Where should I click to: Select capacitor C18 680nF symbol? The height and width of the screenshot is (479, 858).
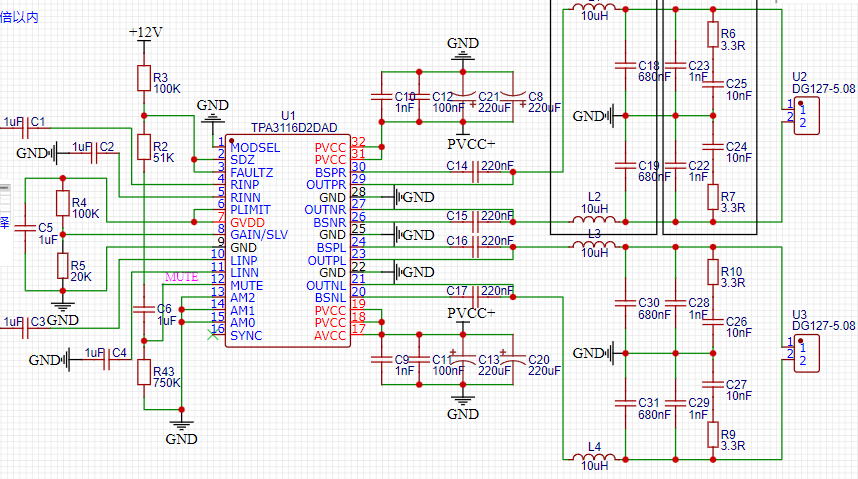625,66
